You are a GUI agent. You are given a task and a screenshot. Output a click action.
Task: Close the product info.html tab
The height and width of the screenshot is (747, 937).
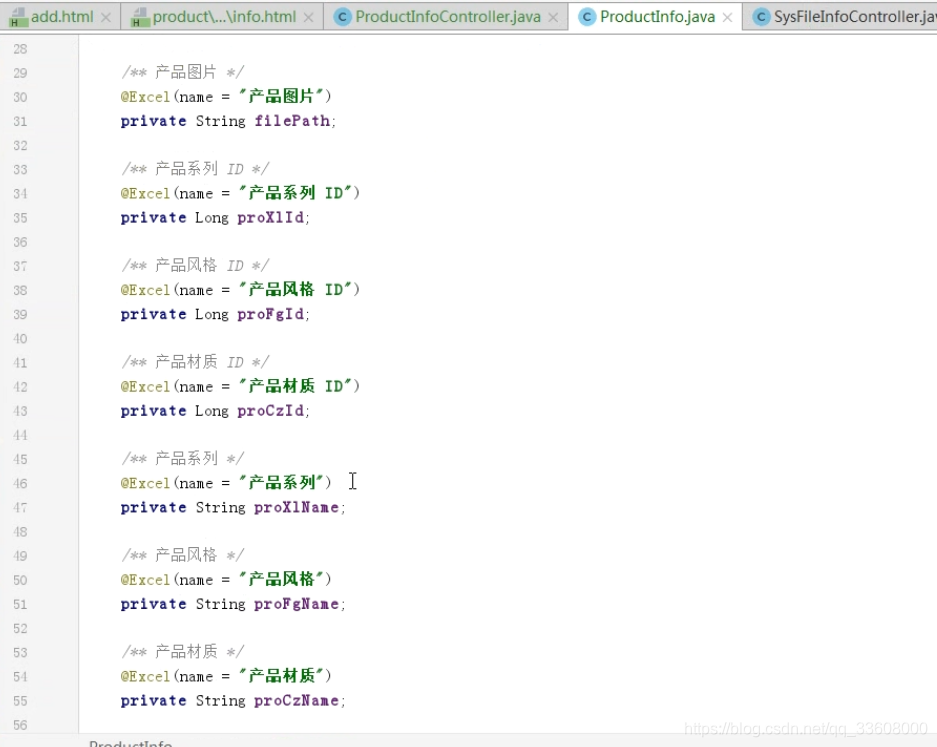coord(308,18)
